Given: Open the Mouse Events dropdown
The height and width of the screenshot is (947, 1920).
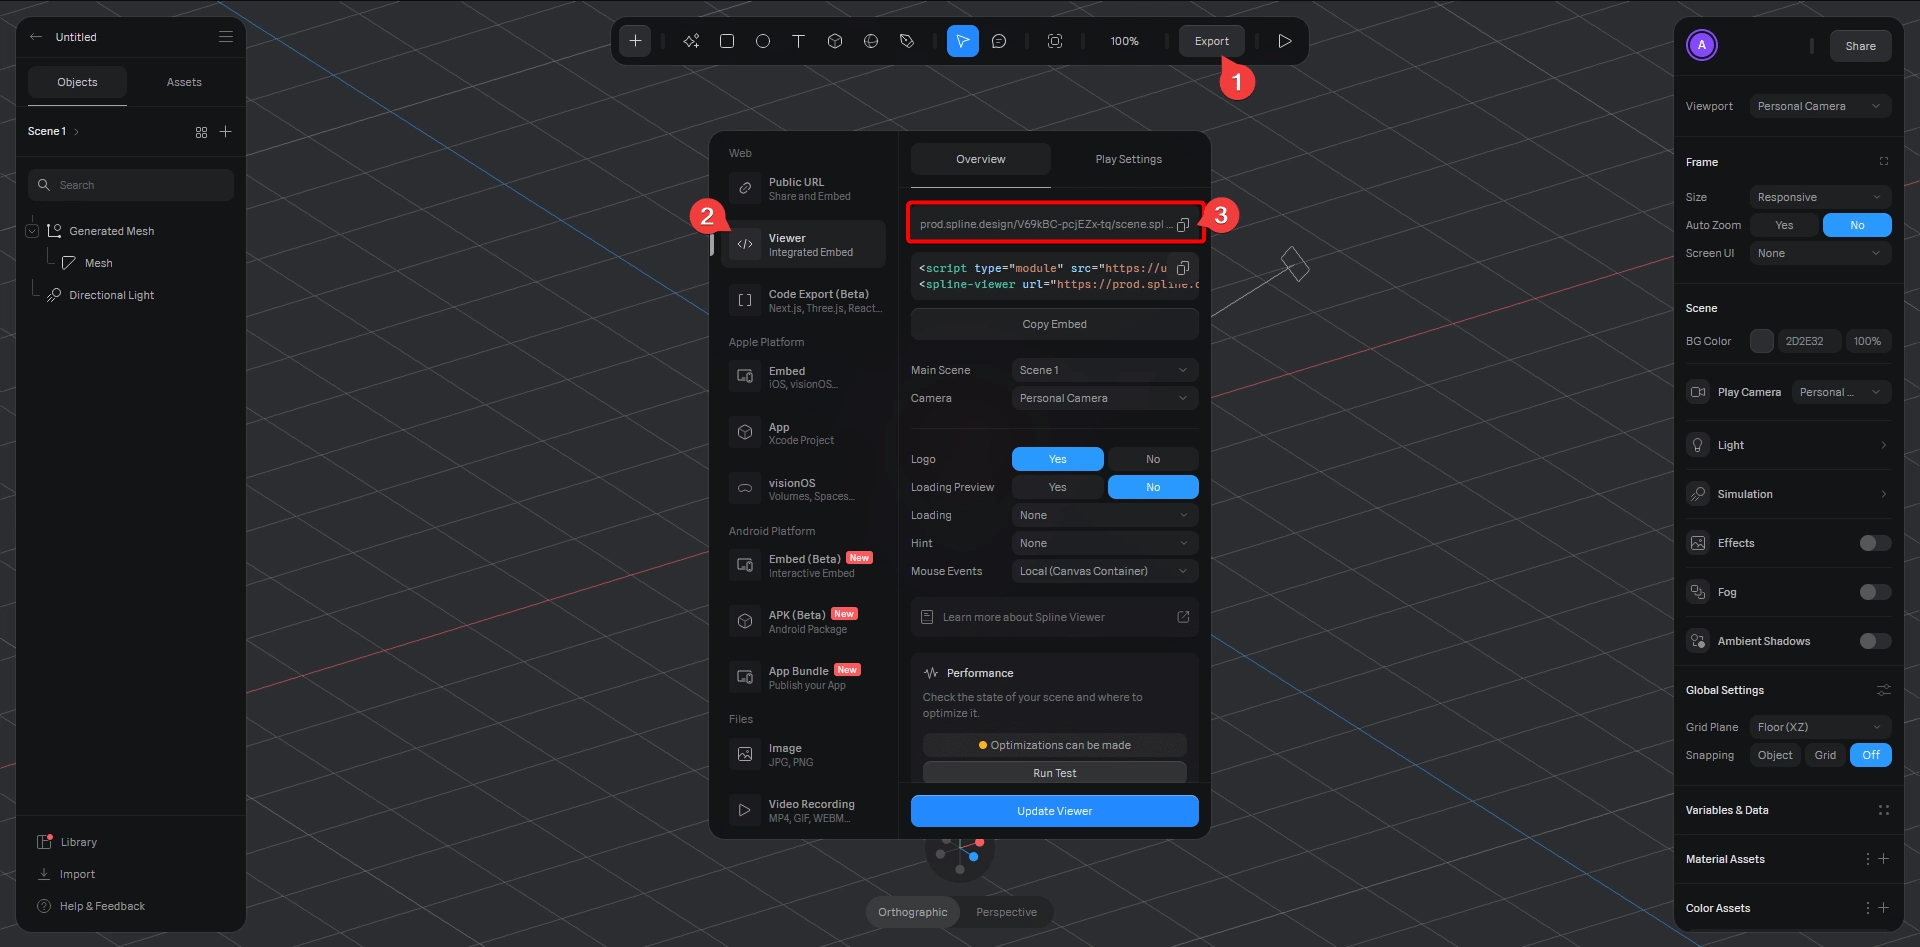Looking at the screenshot, I should click(x=1104, y=571).
